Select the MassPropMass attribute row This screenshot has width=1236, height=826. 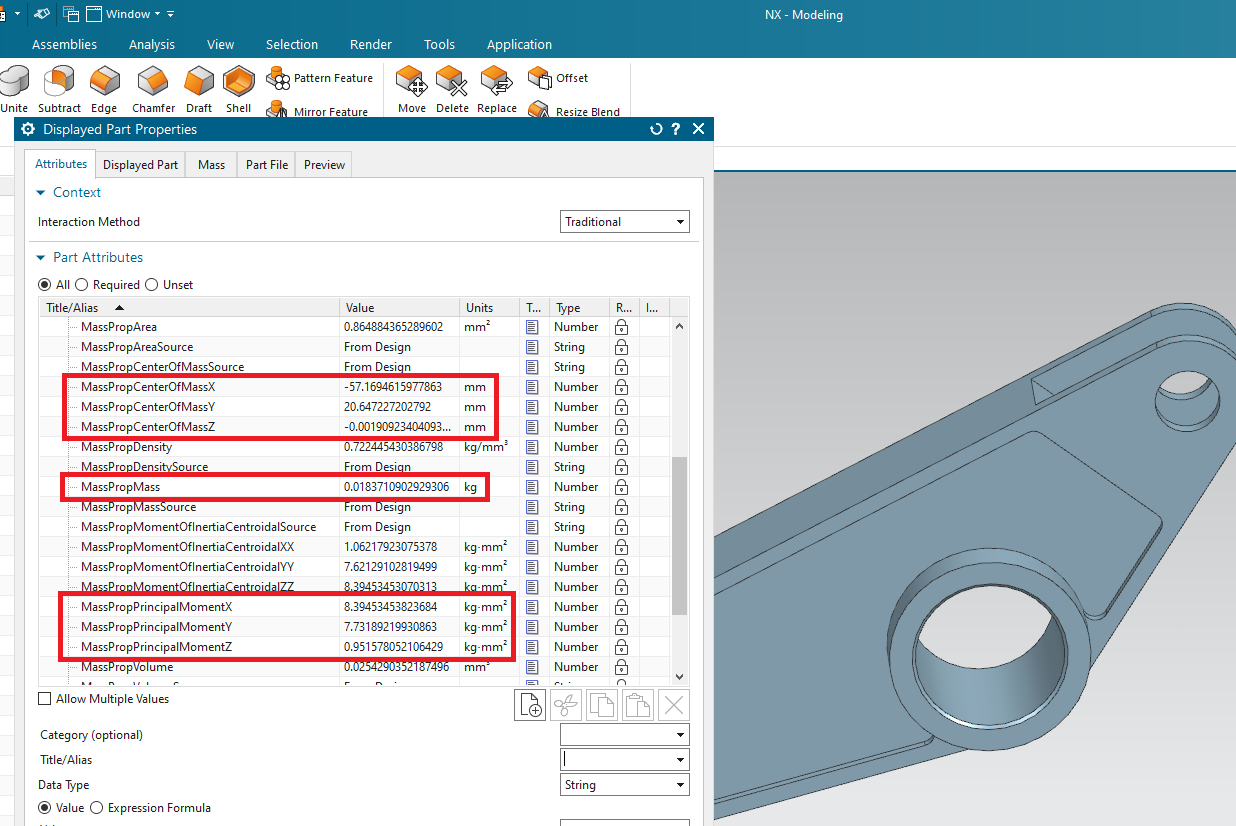tap(353, 487)
